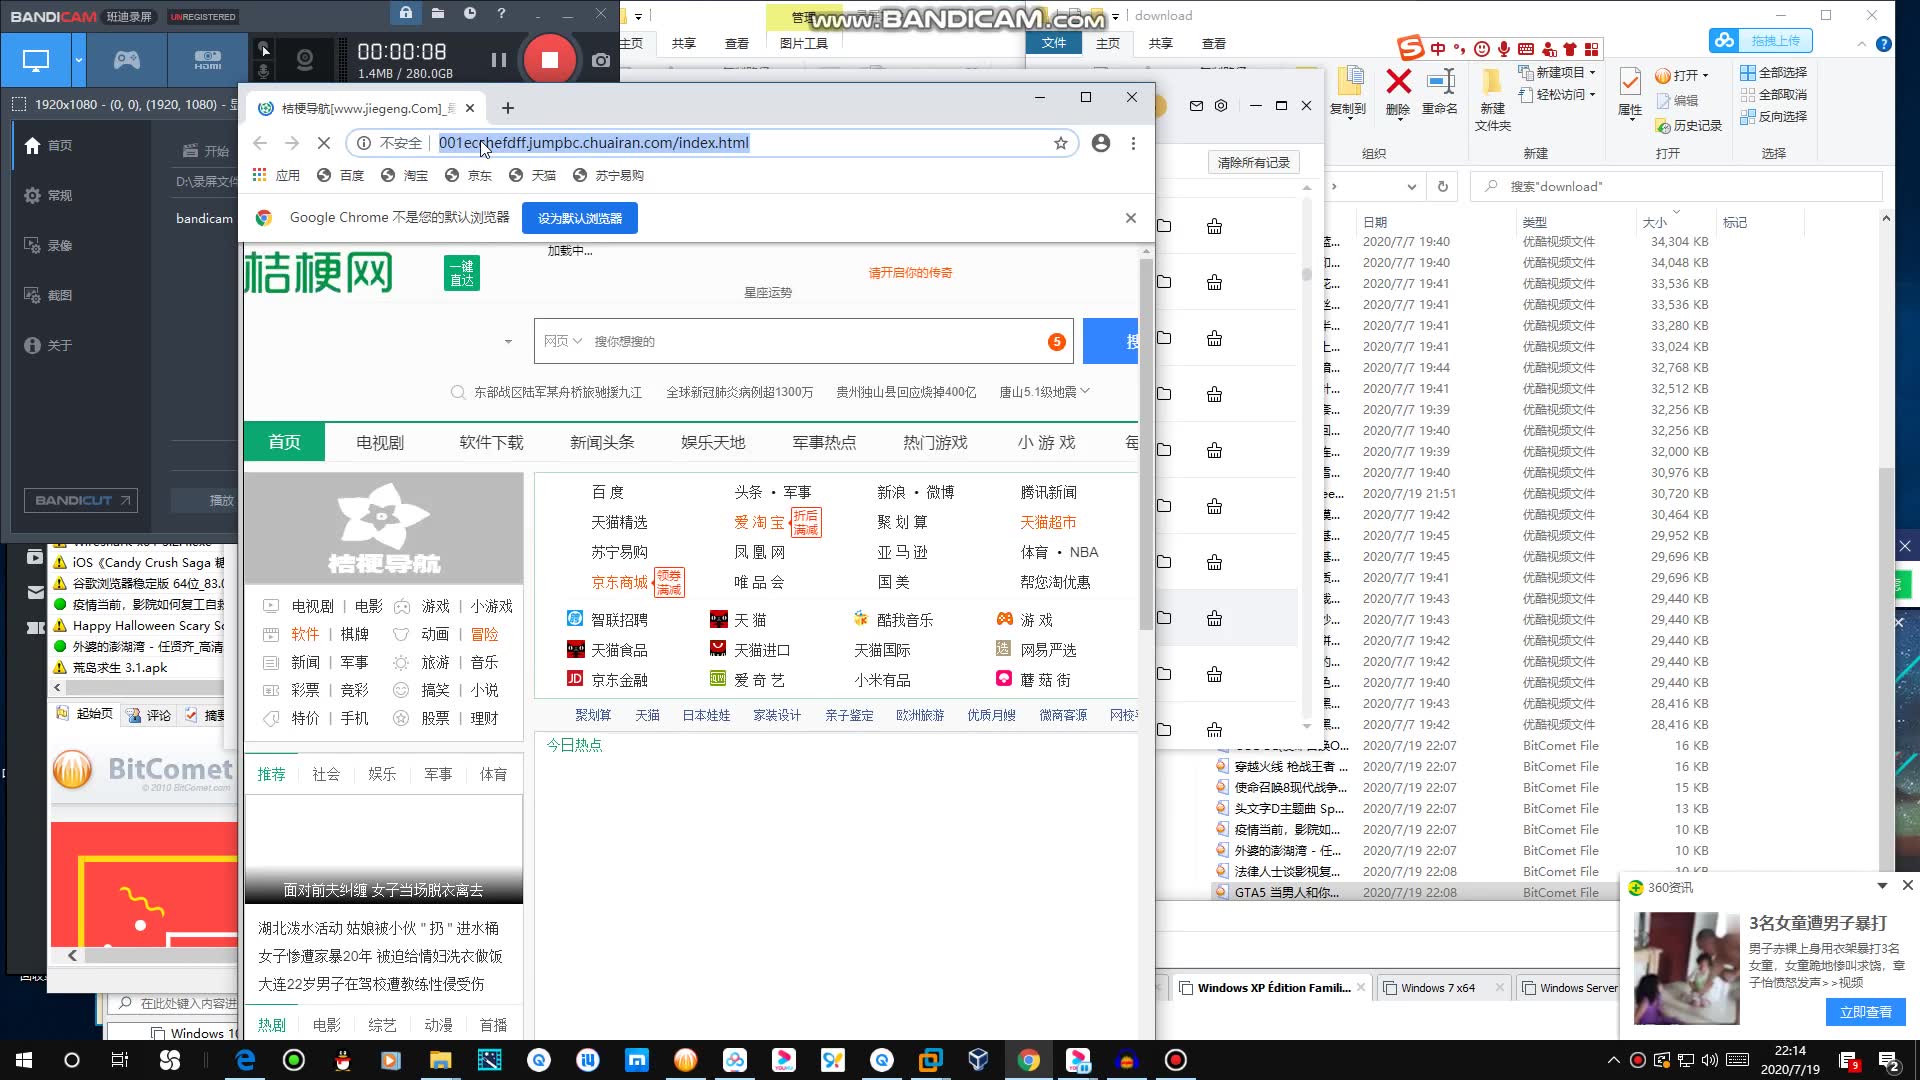Select Bandicam game recording mode
This screenshot has height=1080, width=1920.
126,60
